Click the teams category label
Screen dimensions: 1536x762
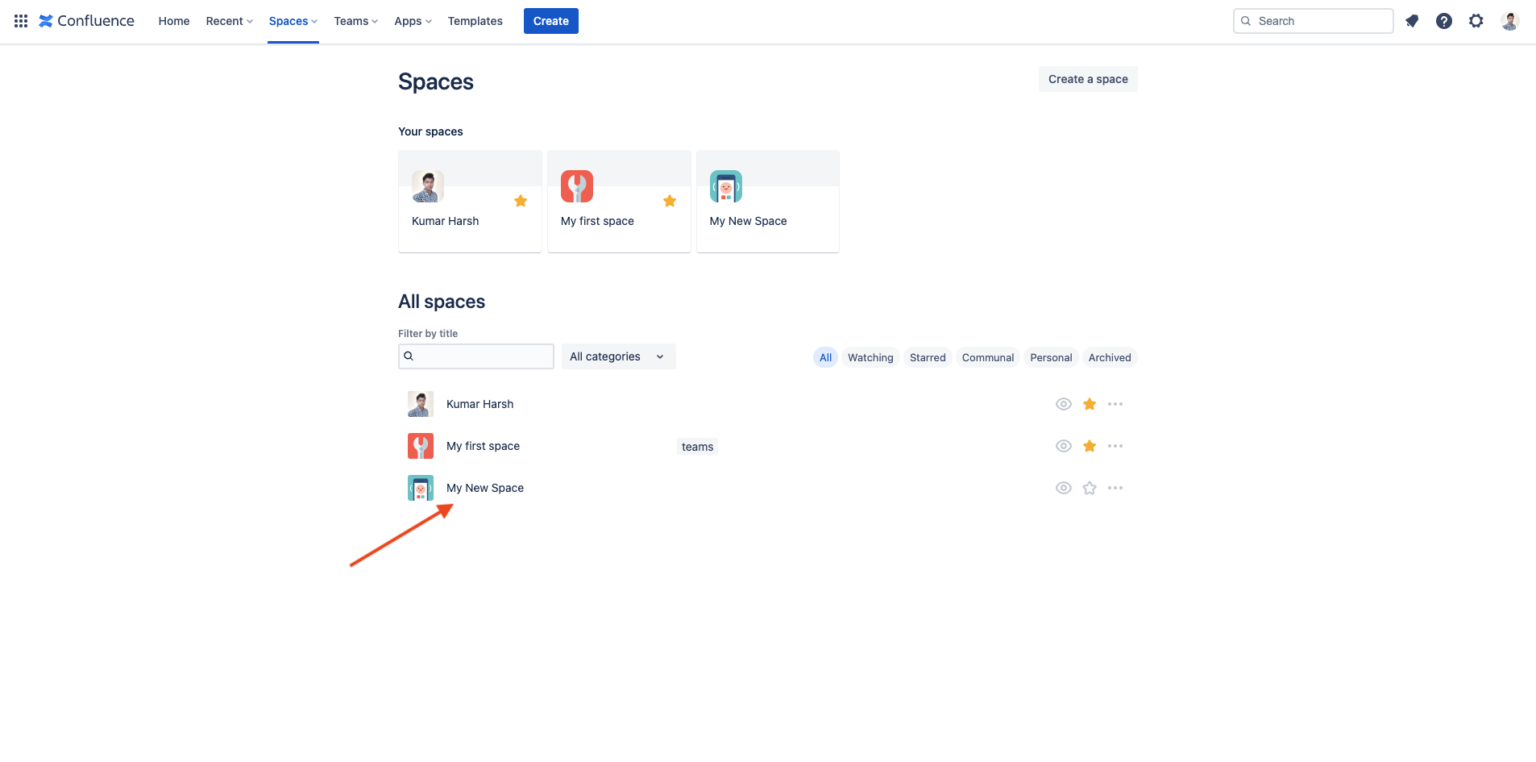[x=697, y=446]
